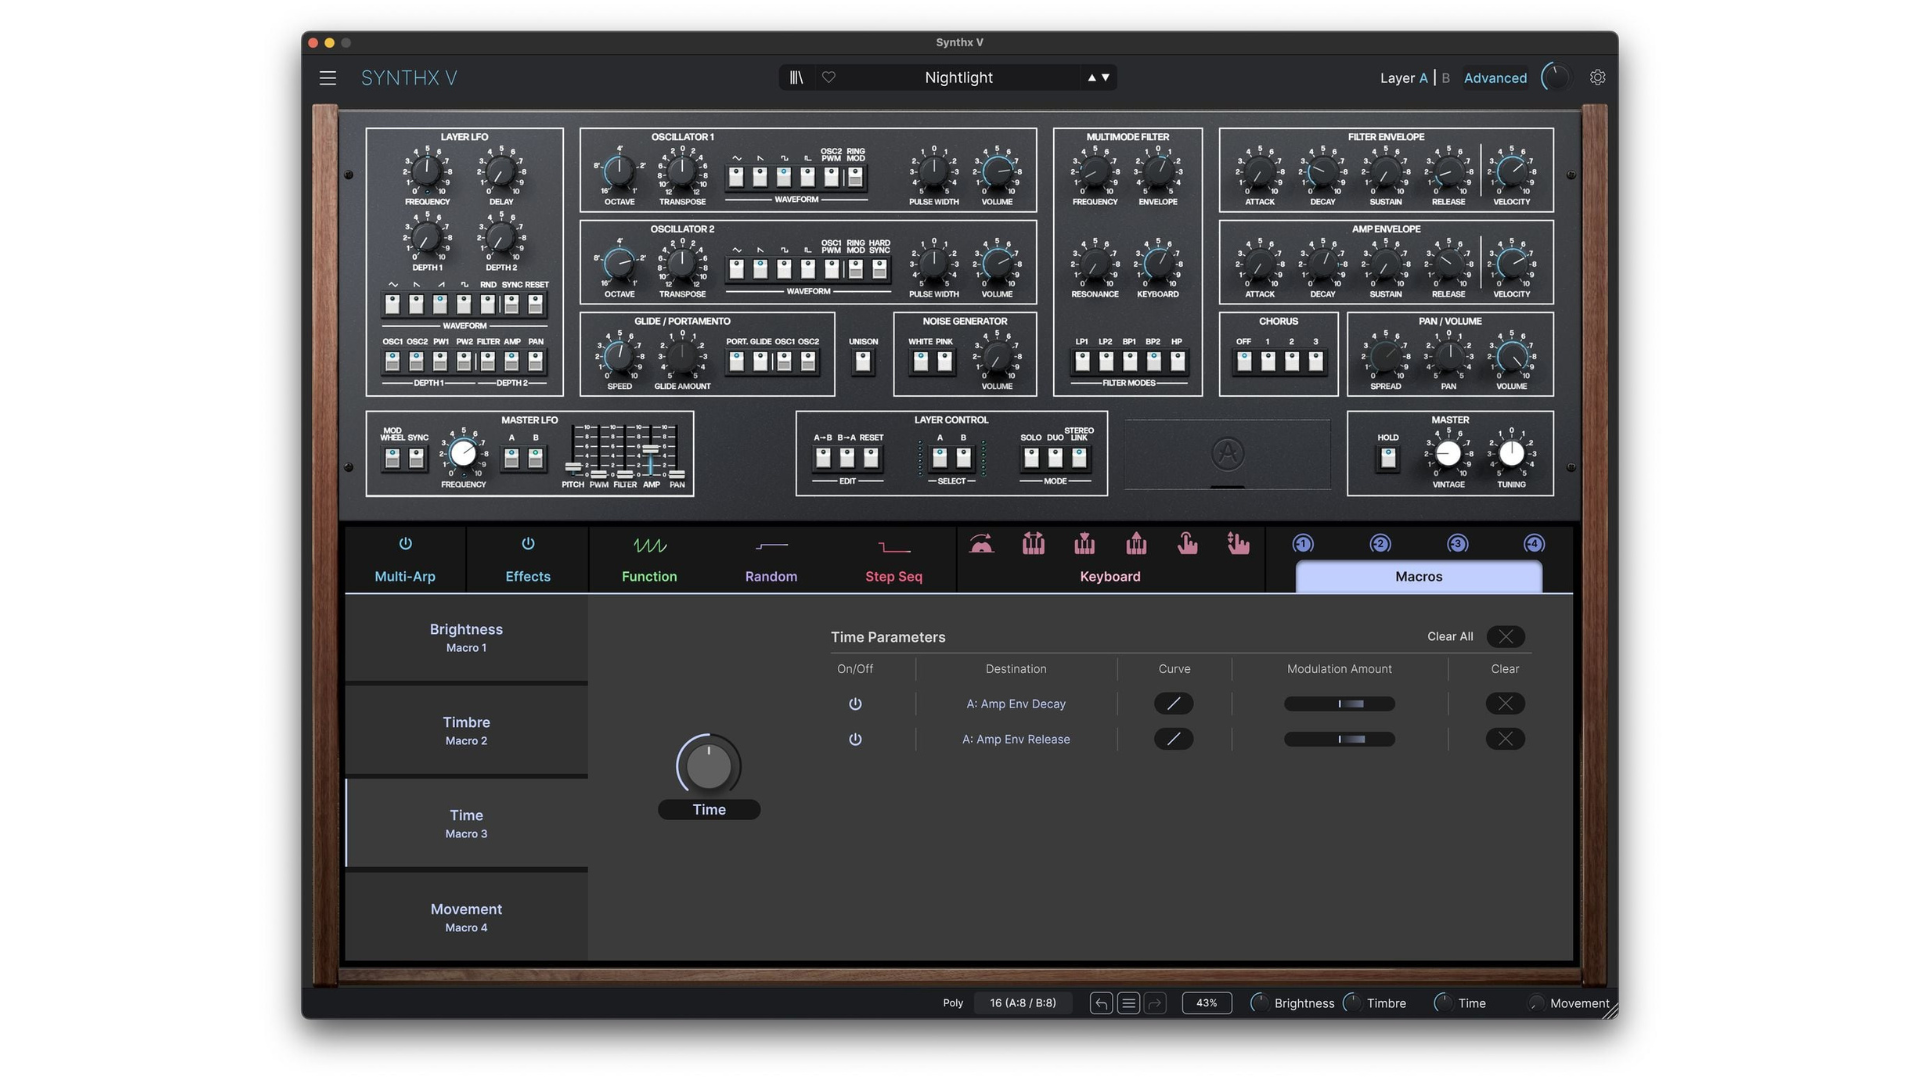Image resolution: width=1920 pixels, height=1080 pixels.
Task: Select the previous preset arrow
Action: 1092,78
